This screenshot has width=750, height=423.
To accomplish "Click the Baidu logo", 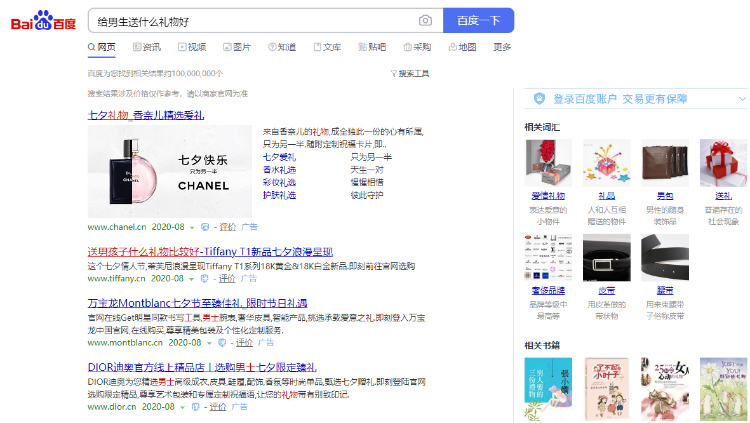I will [43, 21].
